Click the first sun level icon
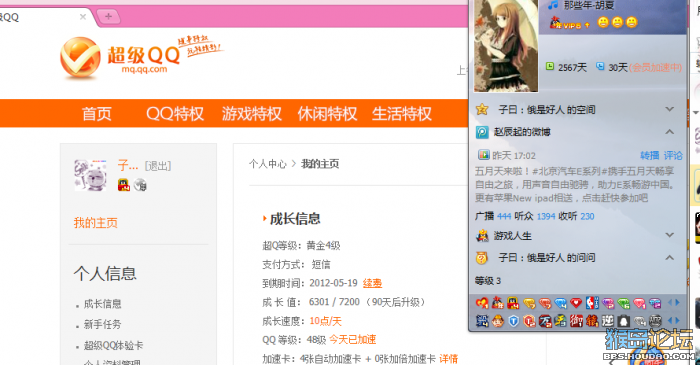 tap(603, 22)
